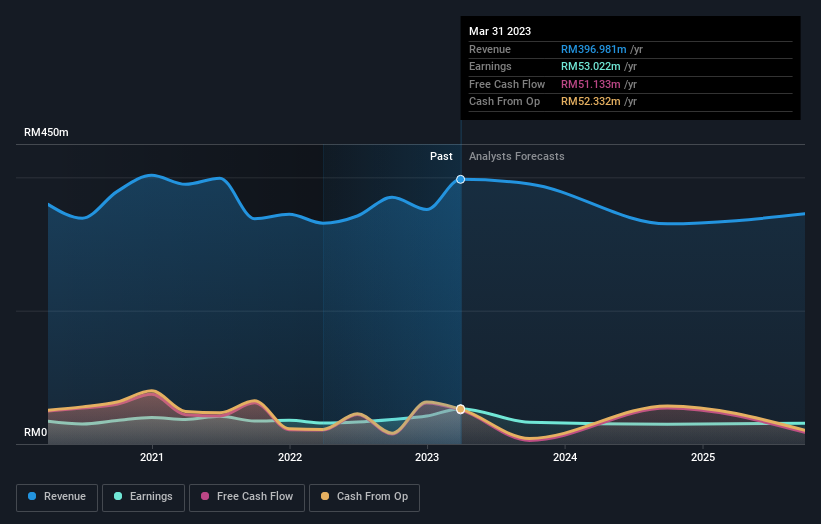Click the RM0 y-axis label

[x=36, y=432]
